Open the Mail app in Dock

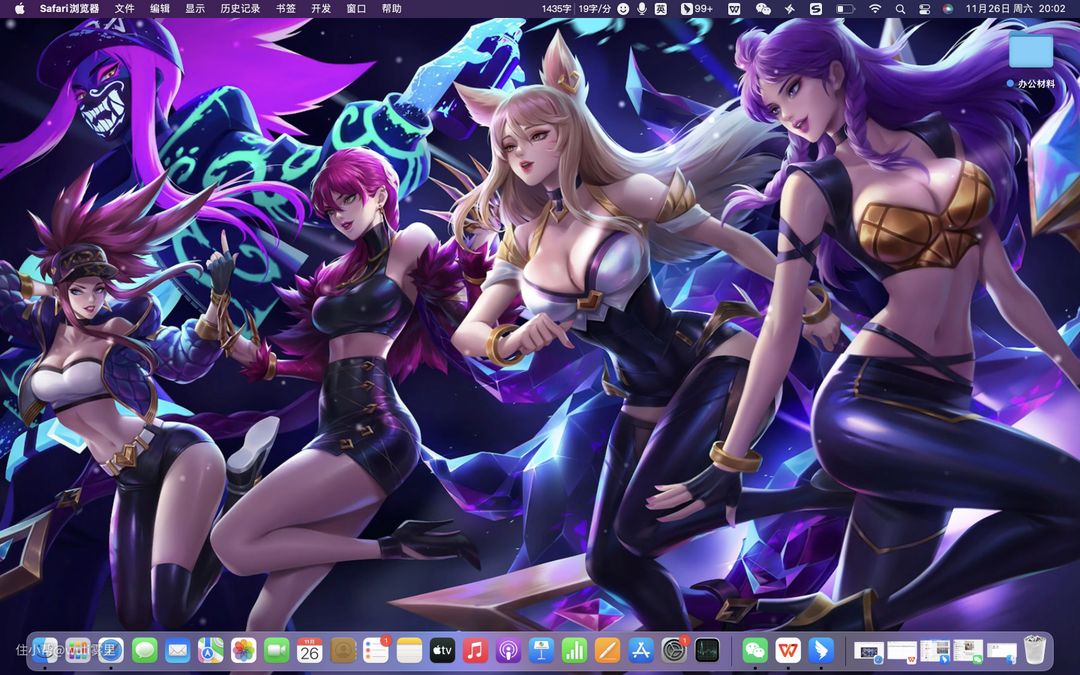pos(178,650)
